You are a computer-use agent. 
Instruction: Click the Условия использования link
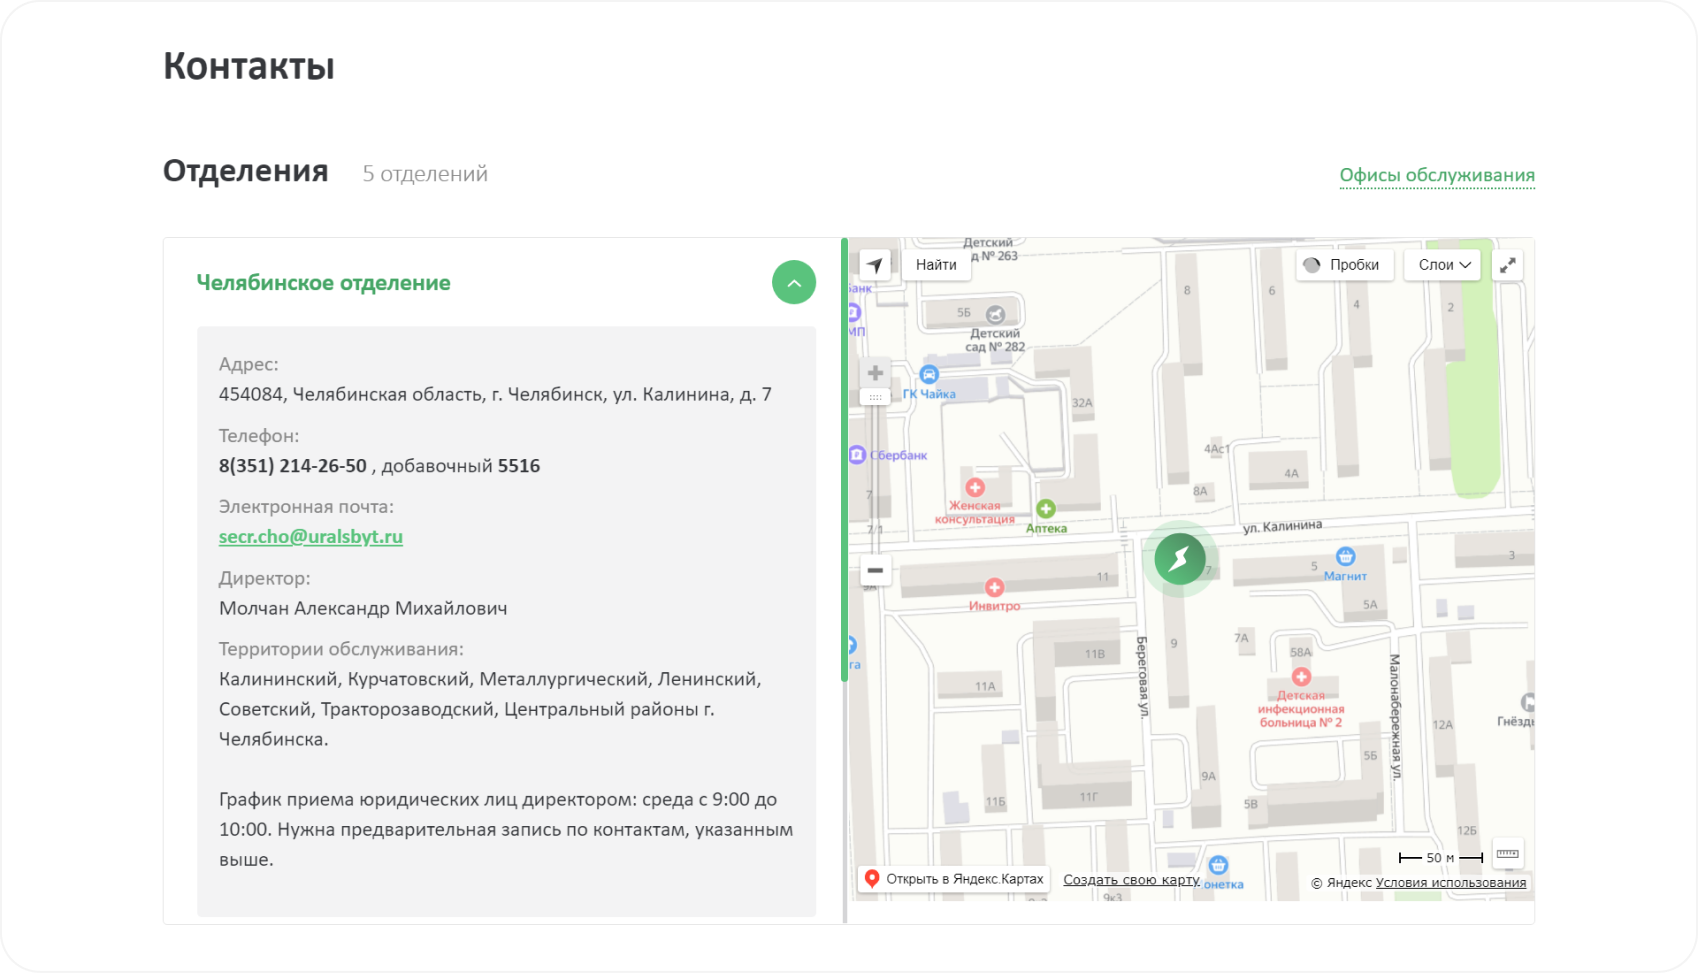[x=1450, y=883]
